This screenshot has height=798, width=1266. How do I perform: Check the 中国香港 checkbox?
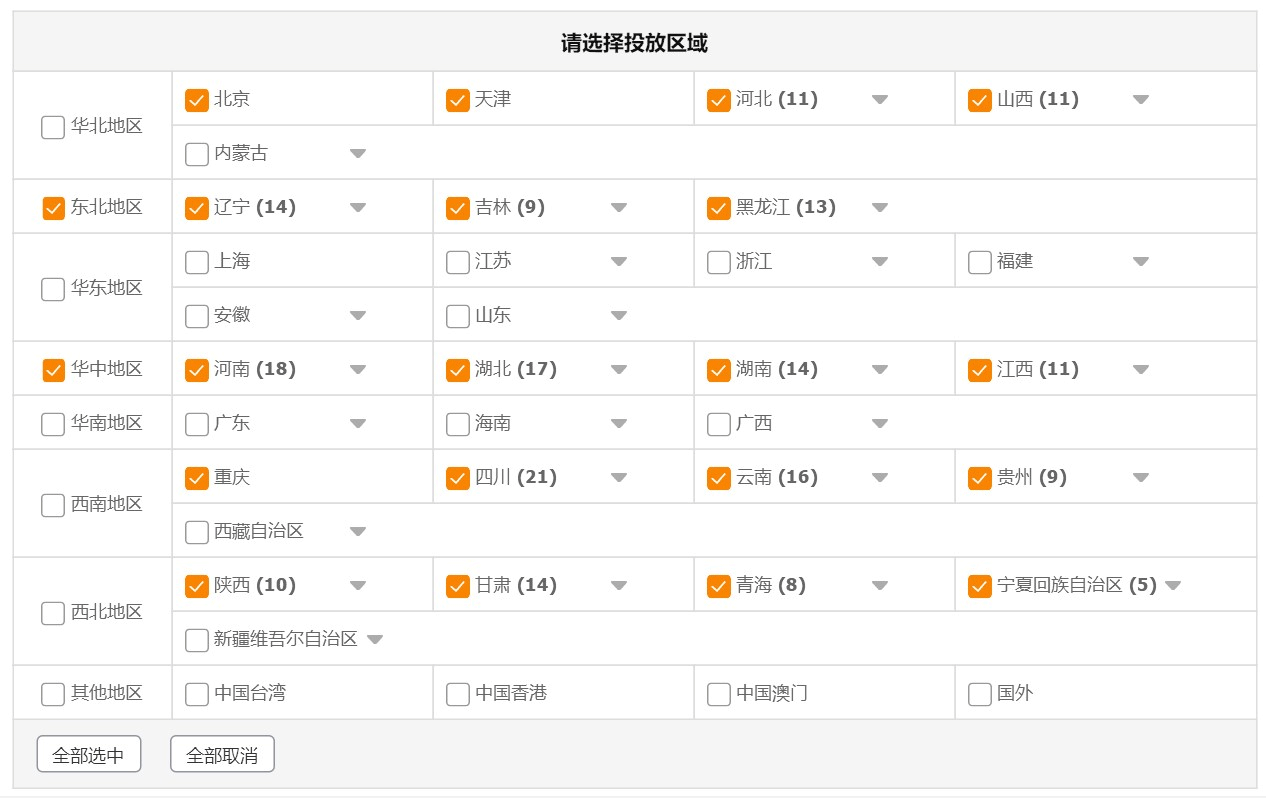[458, 694]
